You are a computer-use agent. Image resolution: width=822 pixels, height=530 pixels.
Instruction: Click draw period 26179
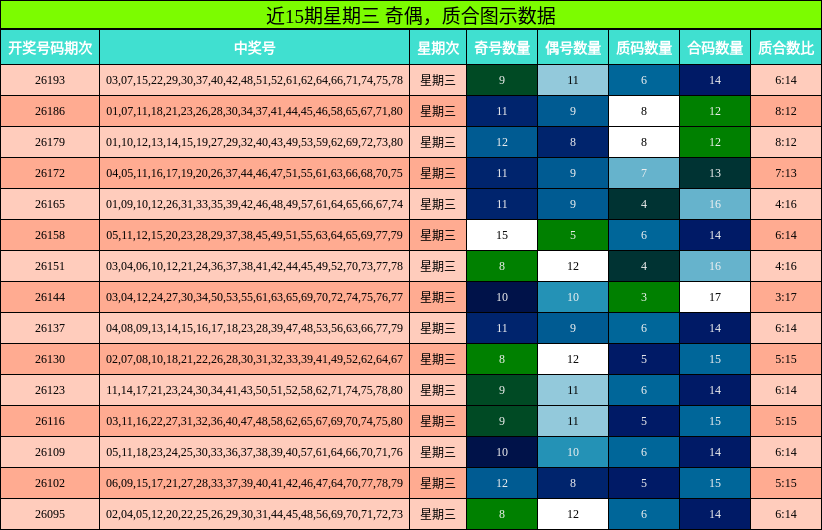50,142
